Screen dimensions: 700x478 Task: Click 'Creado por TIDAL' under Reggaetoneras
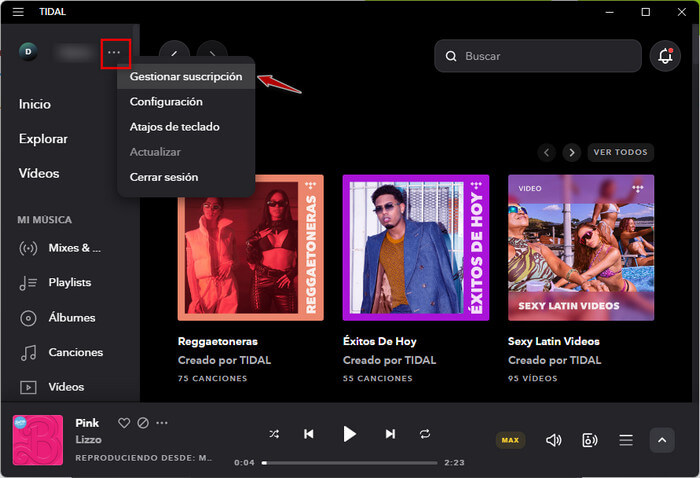point(225,361)
